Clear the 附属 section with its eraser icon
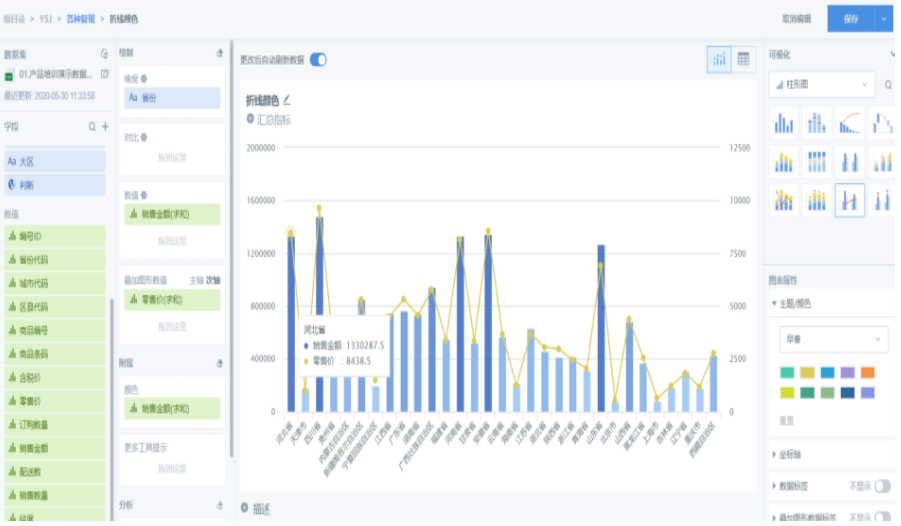 pos(220,363)
